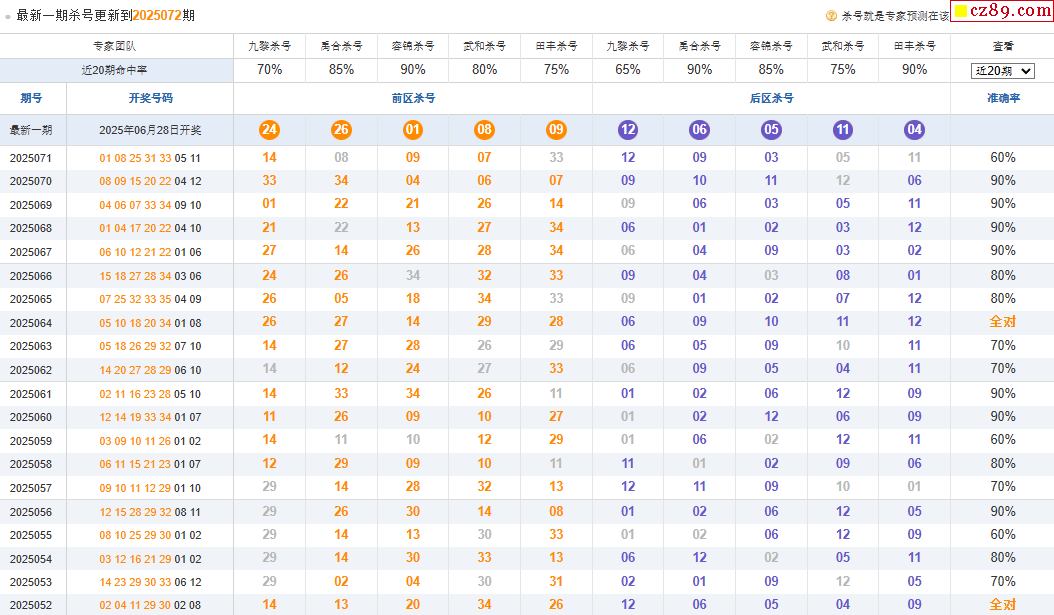Click the 80% hit rate value
Image resolution: width=1054 pixels, height=615 pixels.
click(x=485, y=69)
